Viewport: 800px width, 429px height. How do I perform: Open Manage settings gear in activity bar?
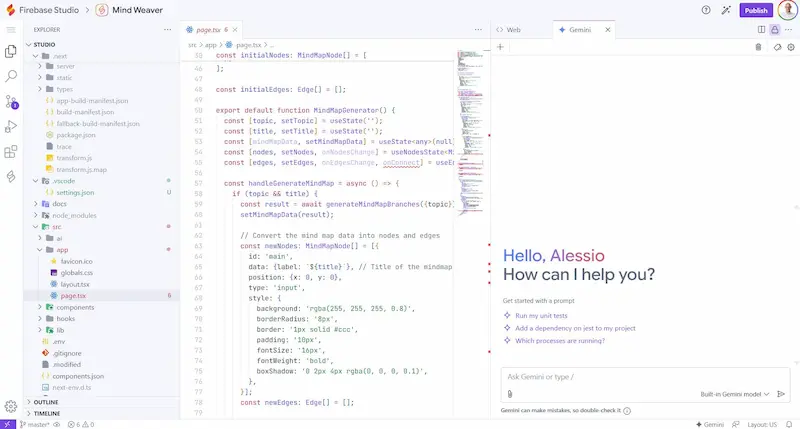11,406
